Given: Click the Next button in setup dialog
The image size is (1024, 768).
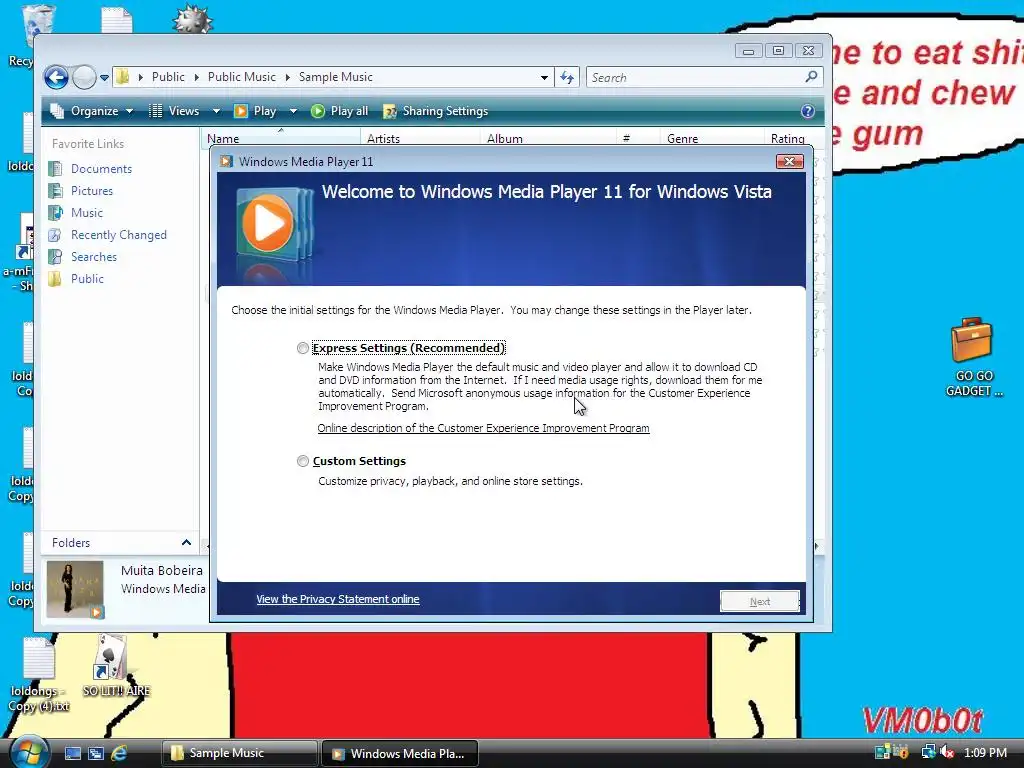Looking at the screenshot, I should point(760,601).
